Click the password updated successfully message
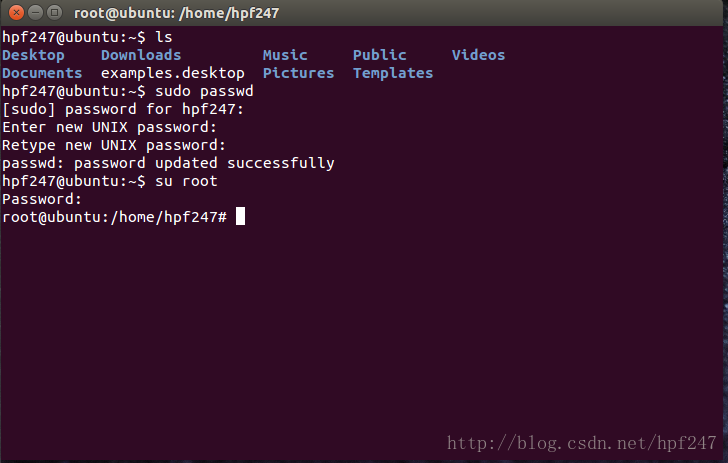728x463 pixels. 204,163
